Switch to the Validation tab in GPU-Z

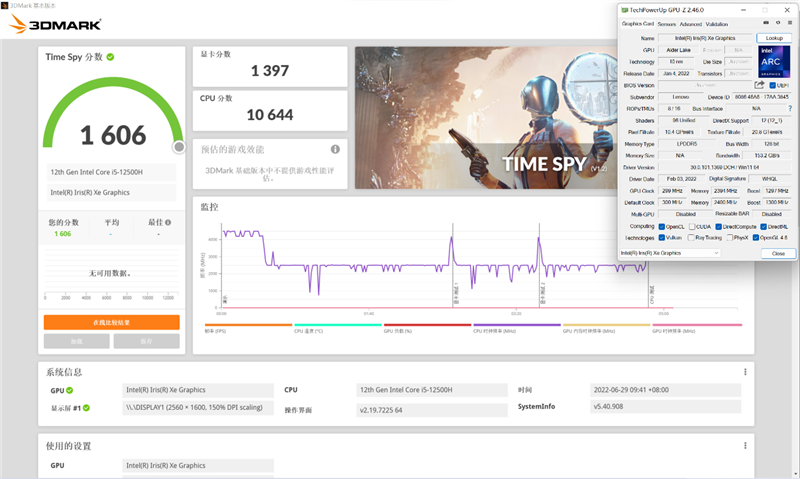click(717, 24)
